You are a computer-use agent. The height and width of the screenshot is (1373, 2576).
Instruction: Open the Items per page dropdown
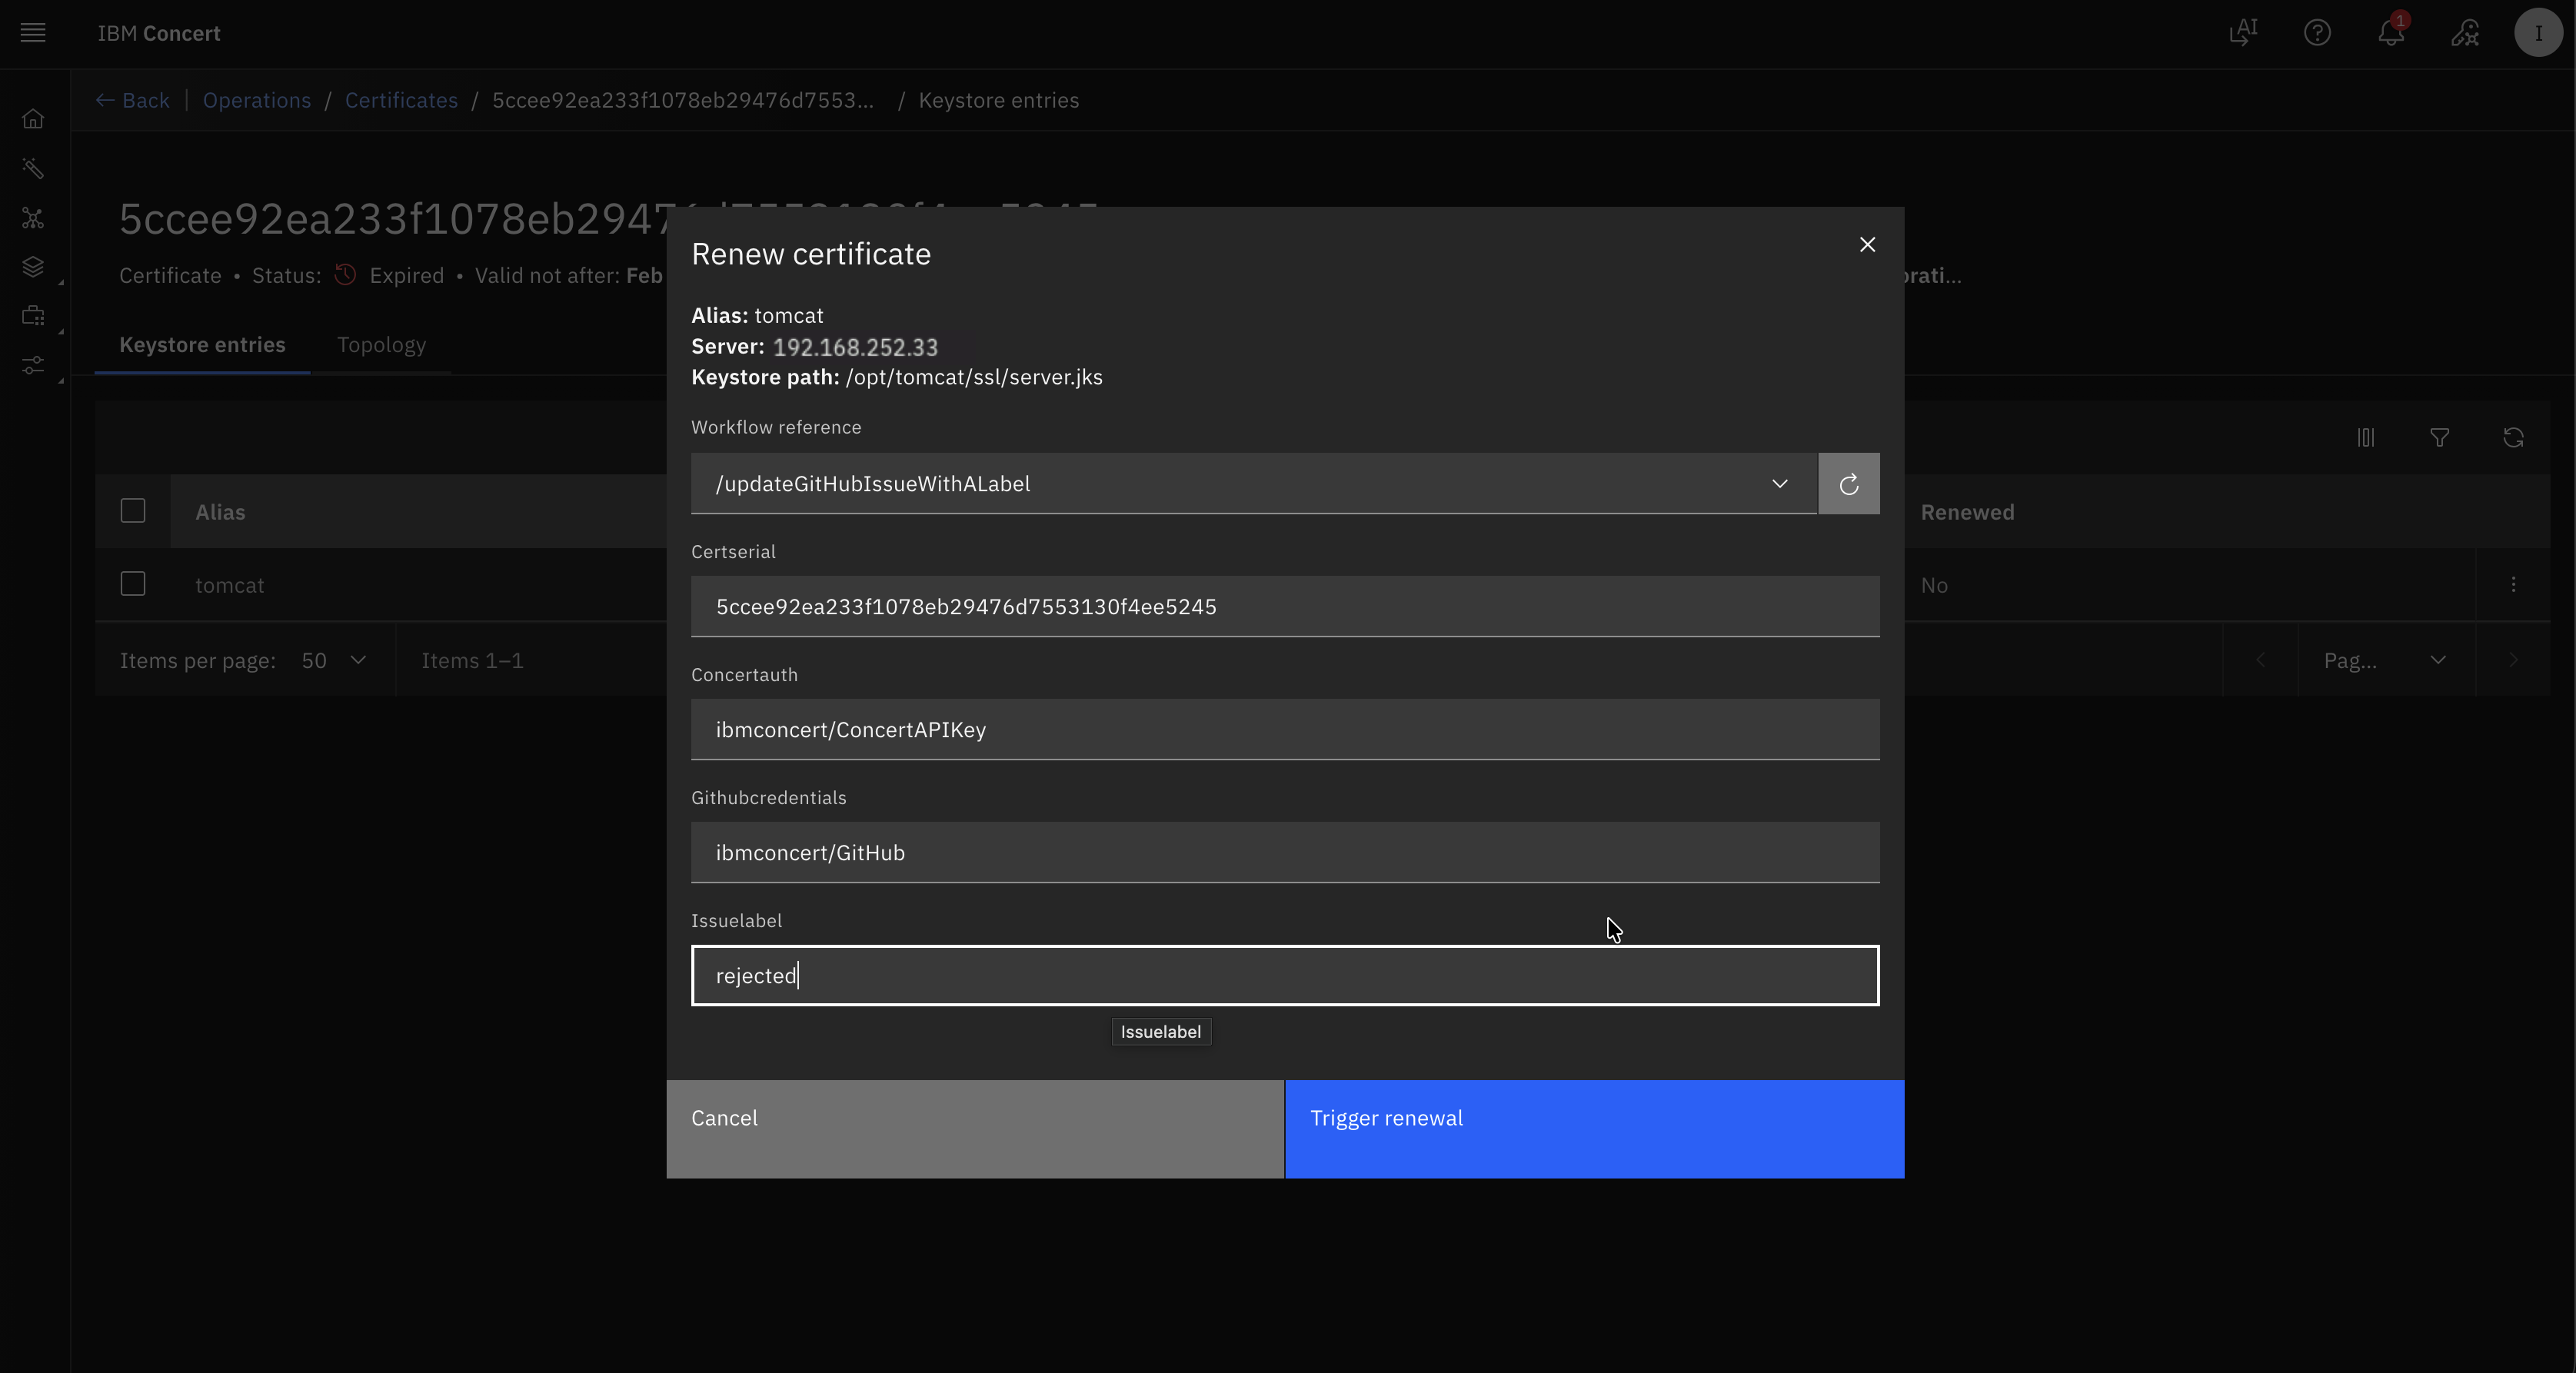[x=334, y=661]
